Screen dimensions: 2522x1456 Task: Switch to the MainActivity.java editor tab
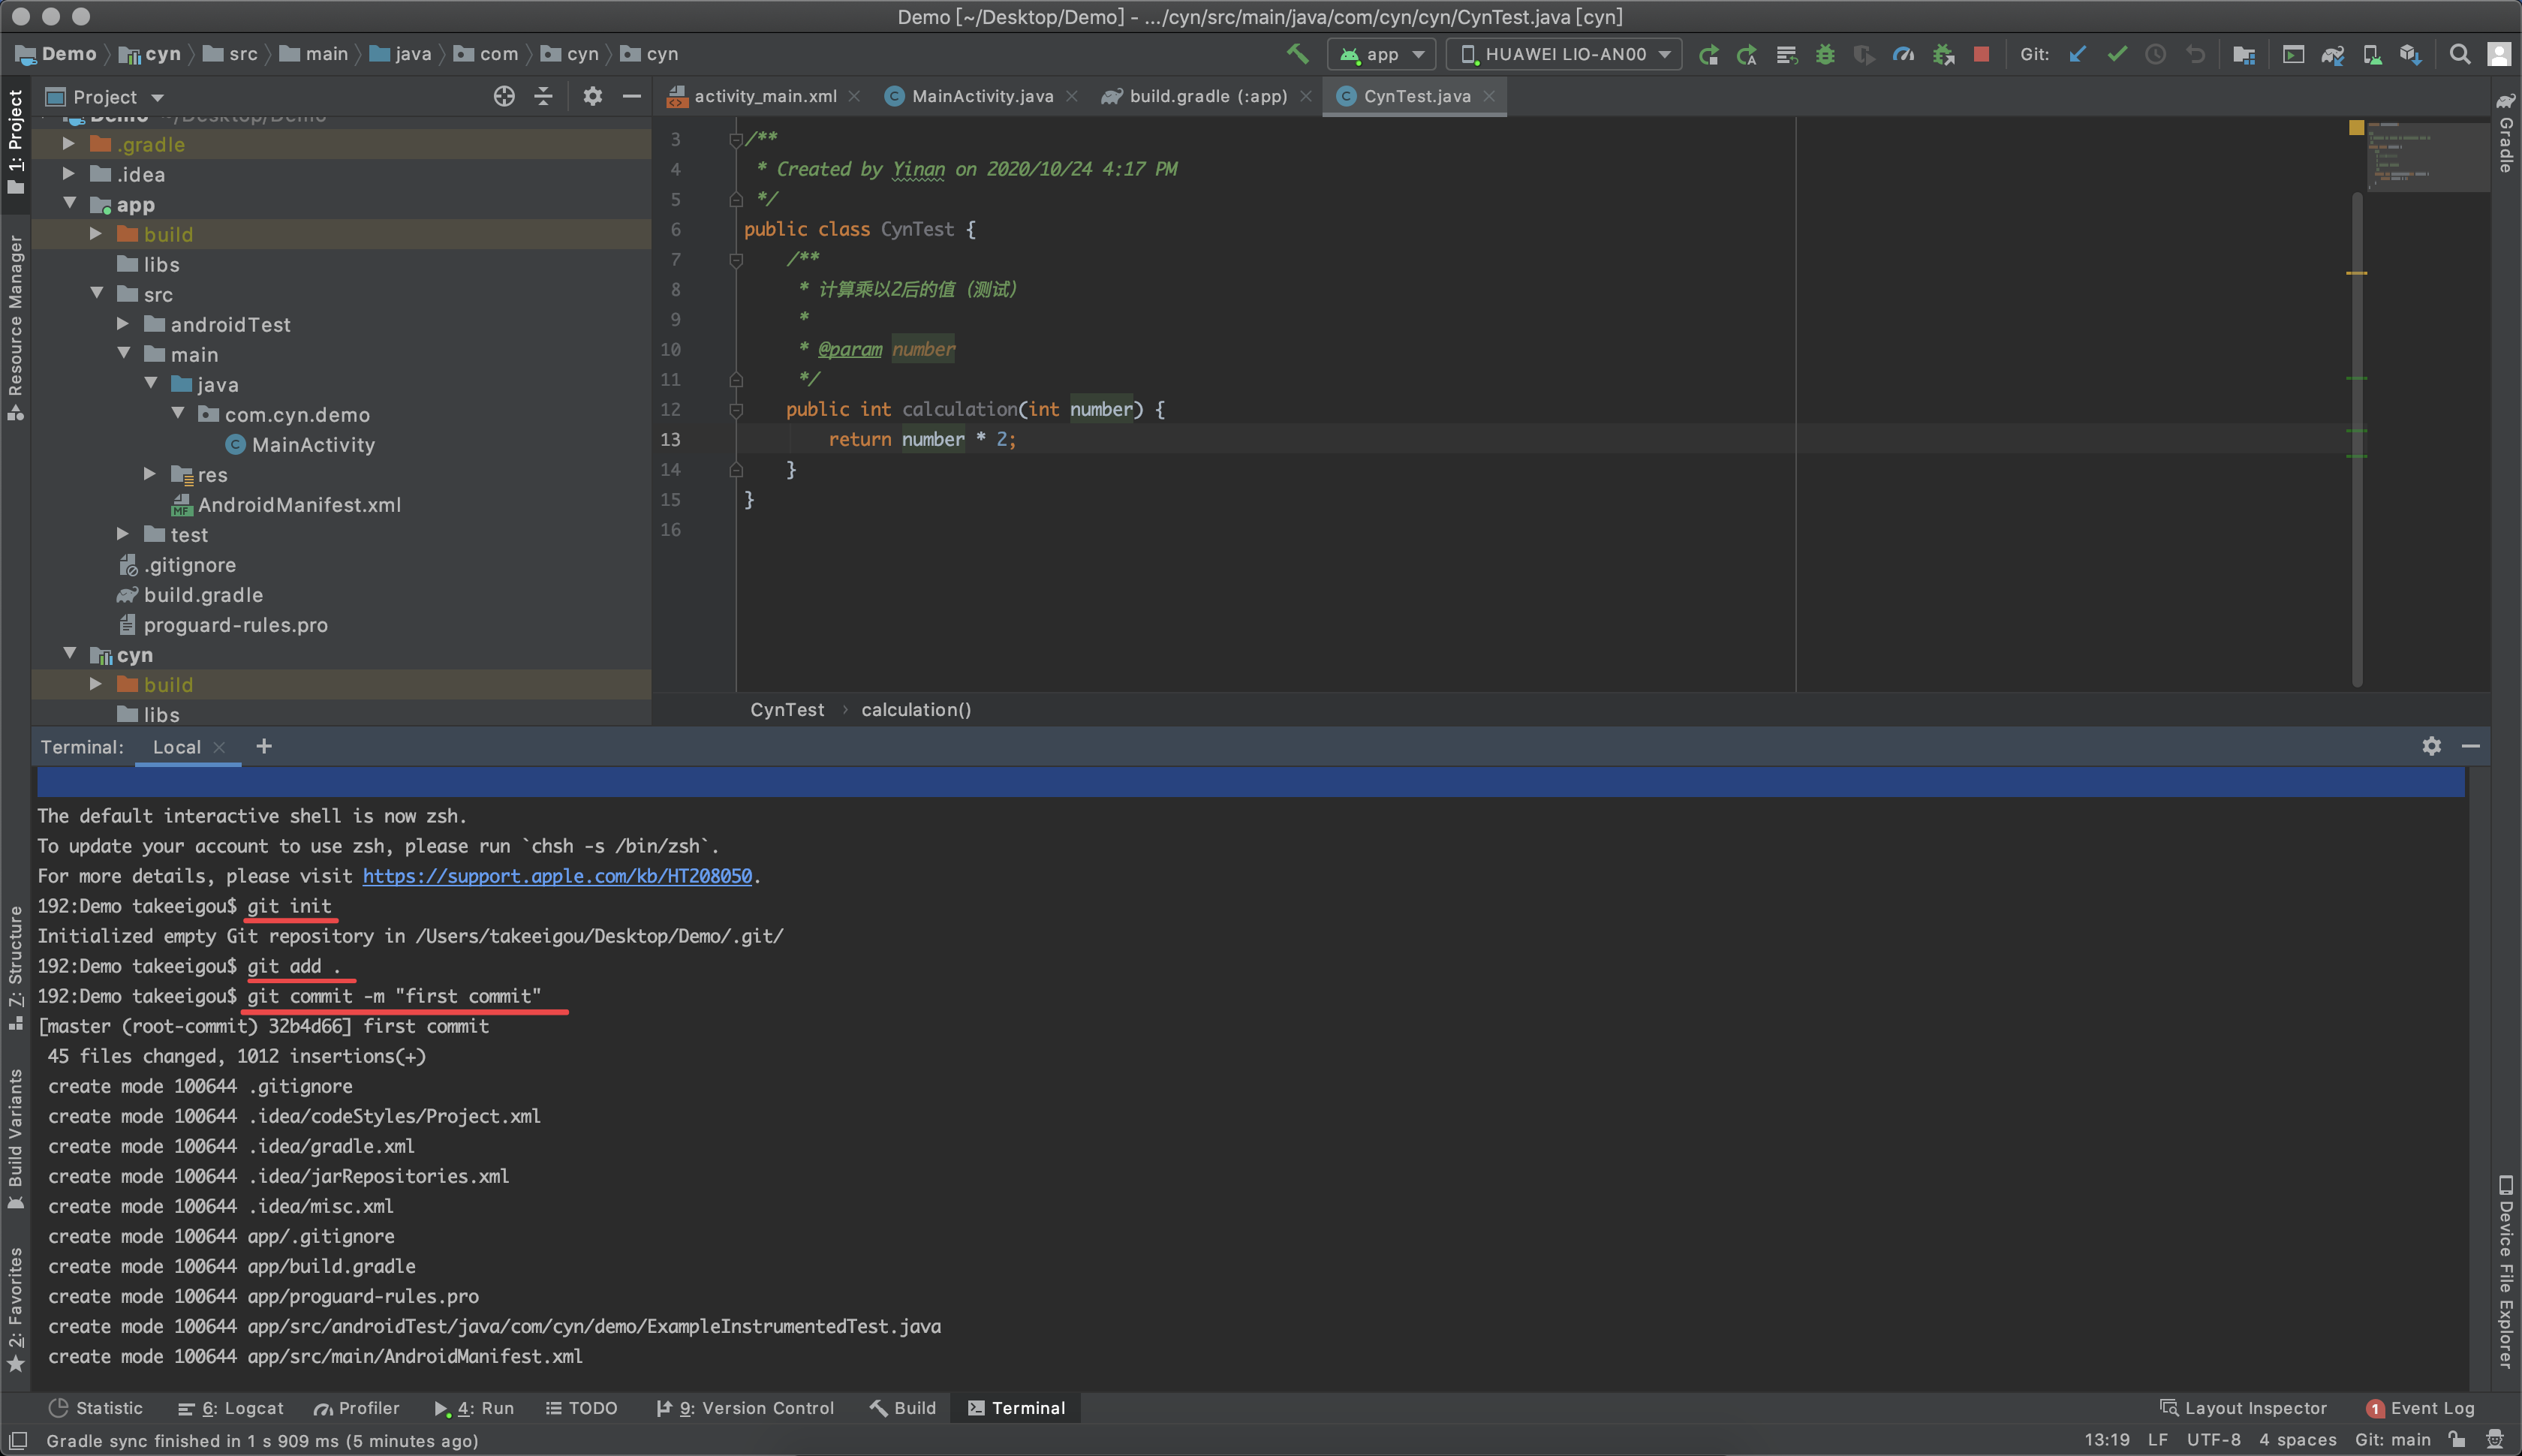[x=980, y=96]
